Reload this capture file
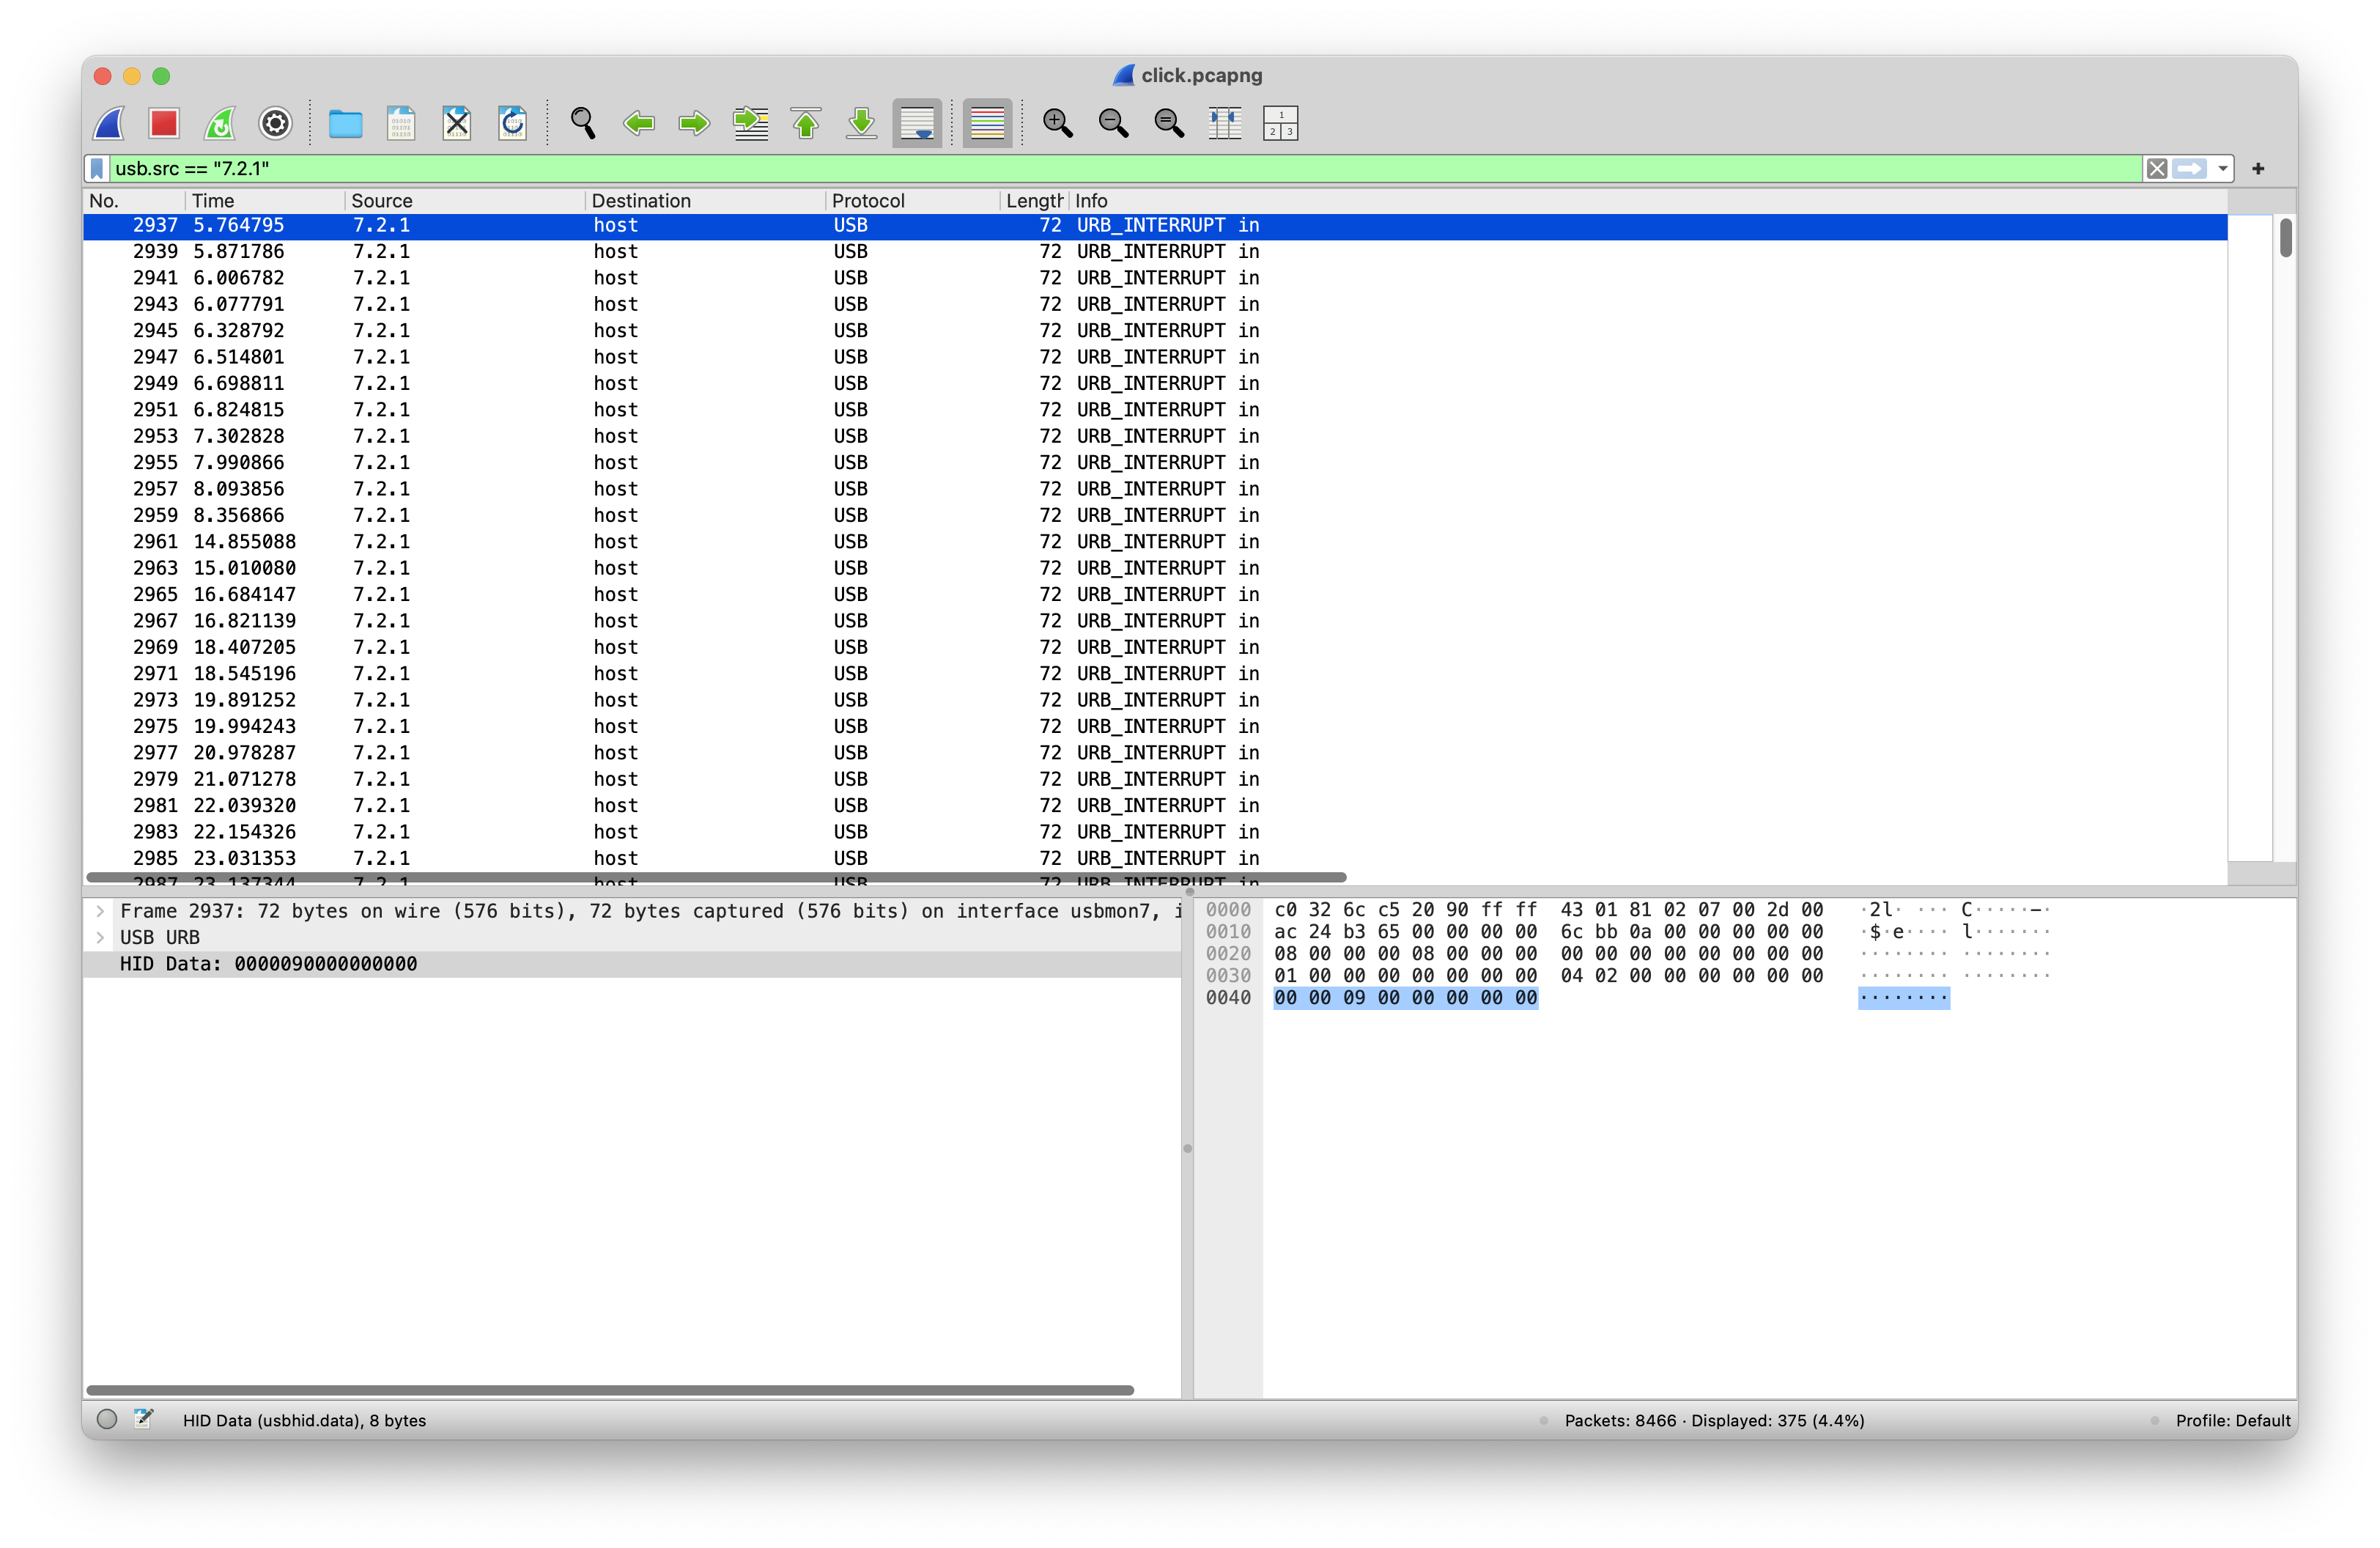The width and height of the screenshot is (2380, 1548). 513,123
